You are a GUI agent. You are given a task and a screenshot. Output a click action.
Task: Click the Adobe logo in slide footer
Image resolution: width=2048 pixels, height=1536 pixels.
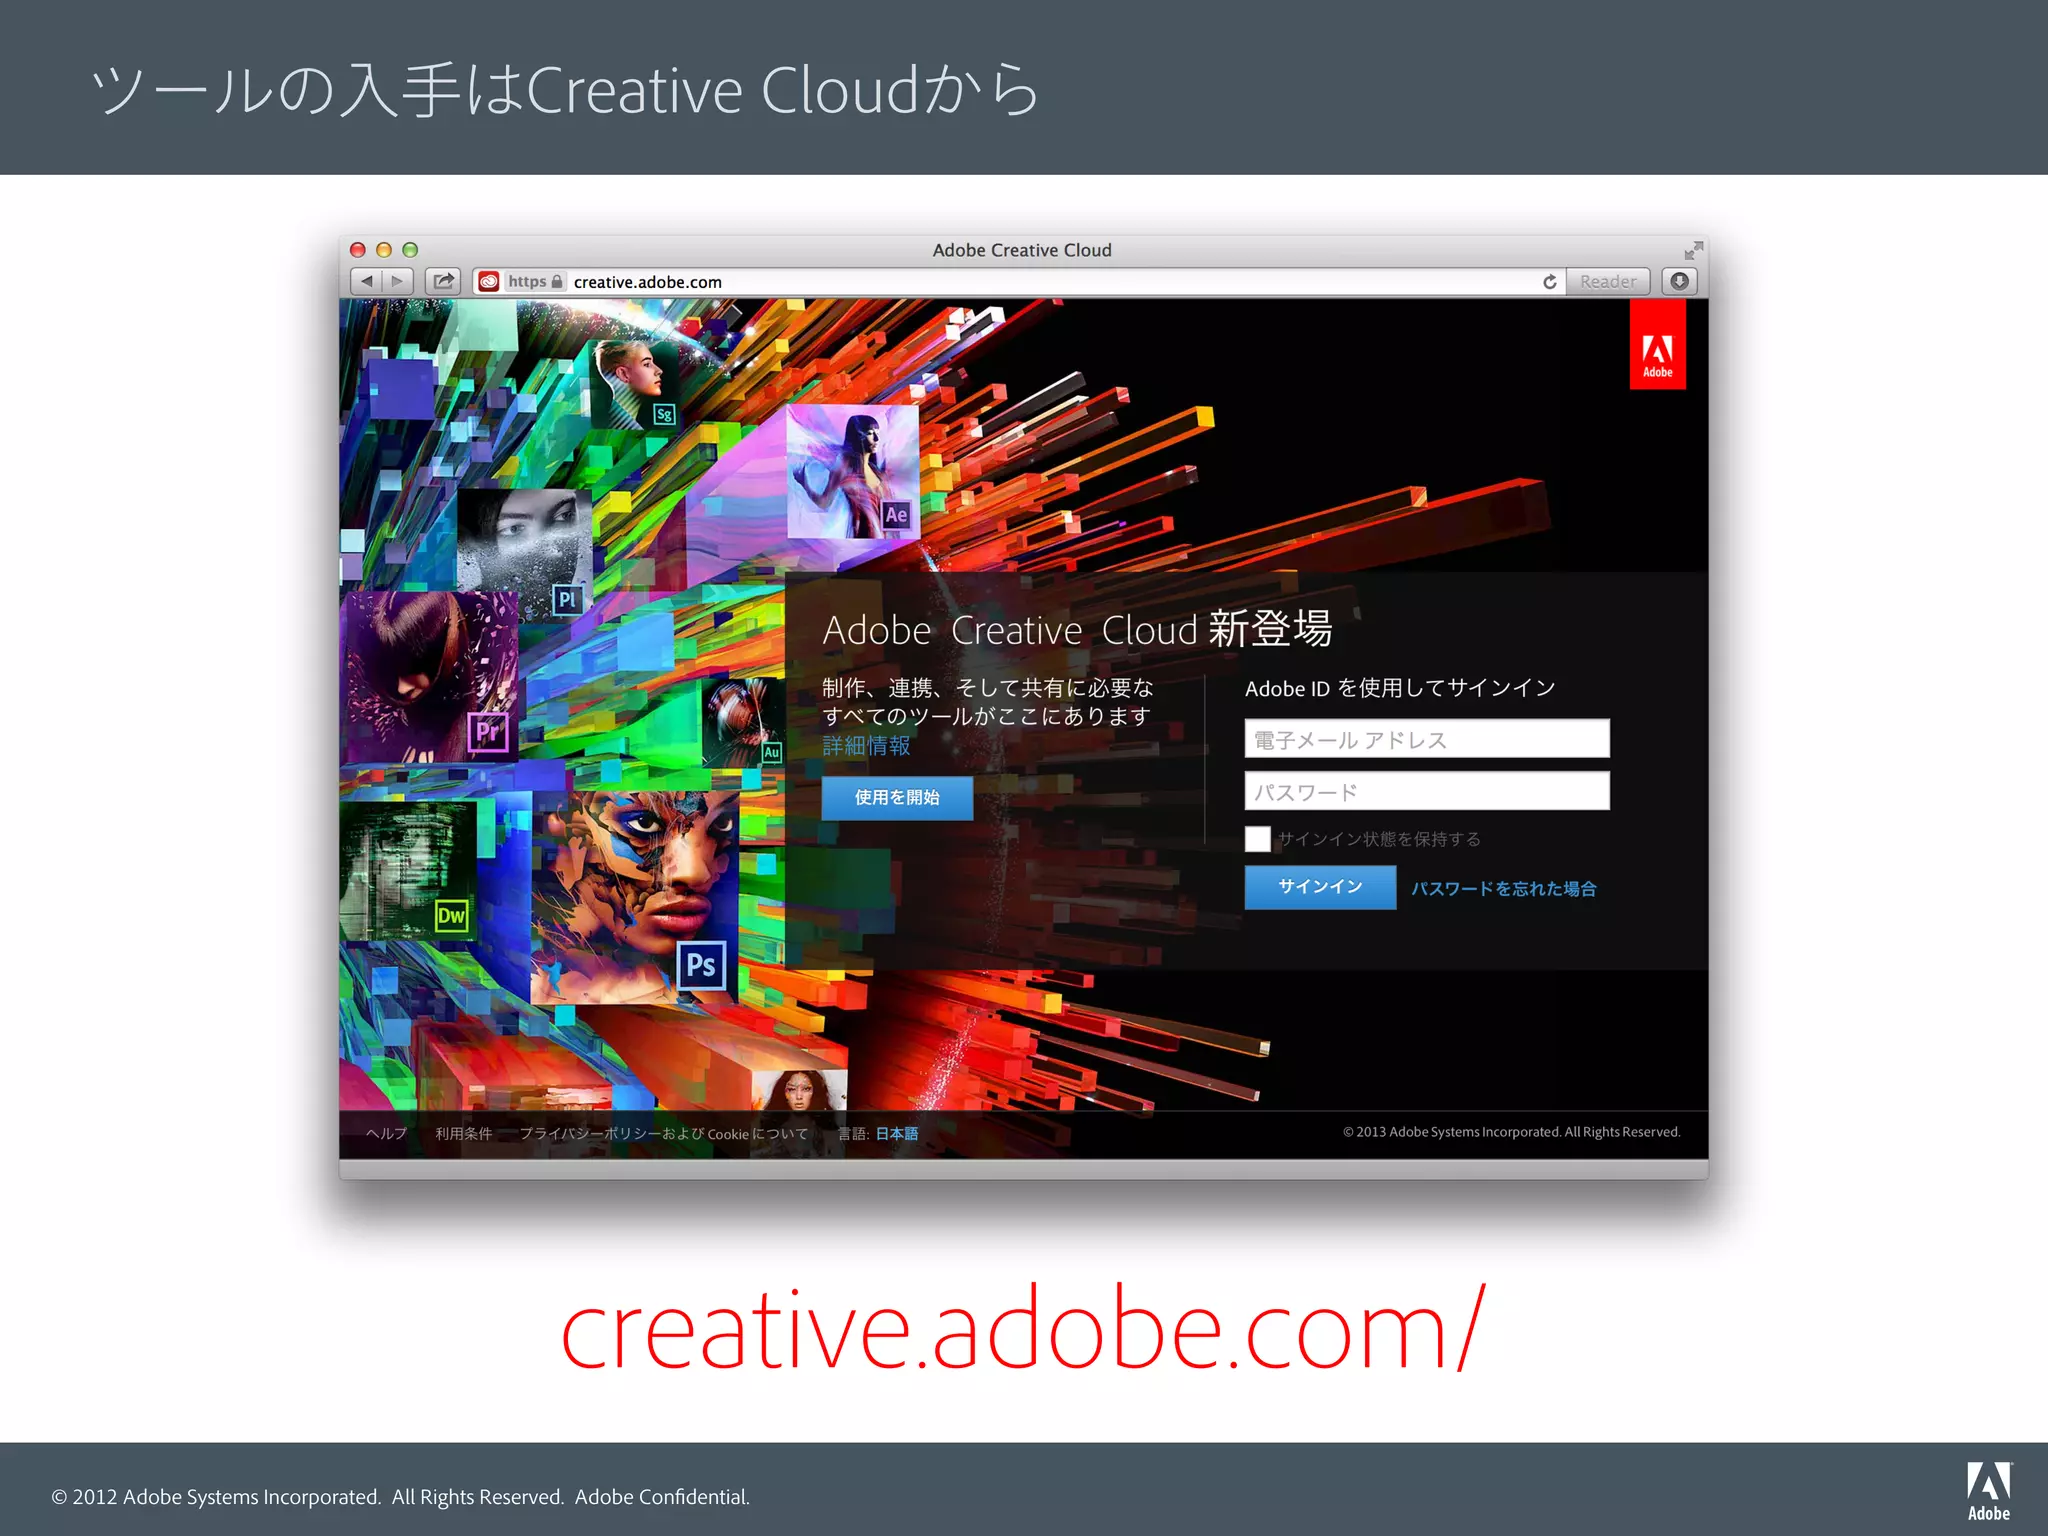click(1988, 1491)
